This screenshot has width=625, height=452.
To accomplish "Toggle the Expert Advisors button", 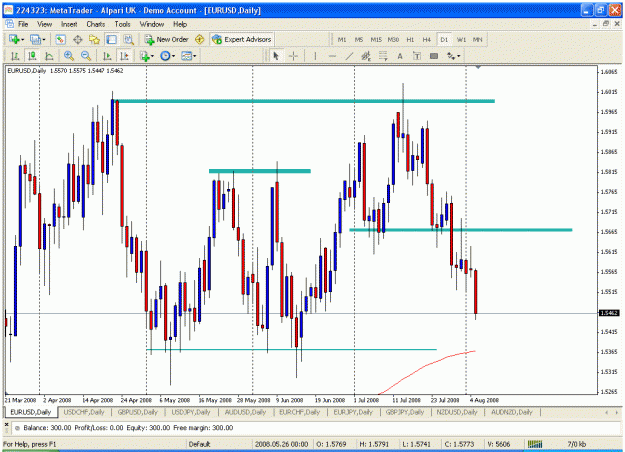I will (242, 39).
